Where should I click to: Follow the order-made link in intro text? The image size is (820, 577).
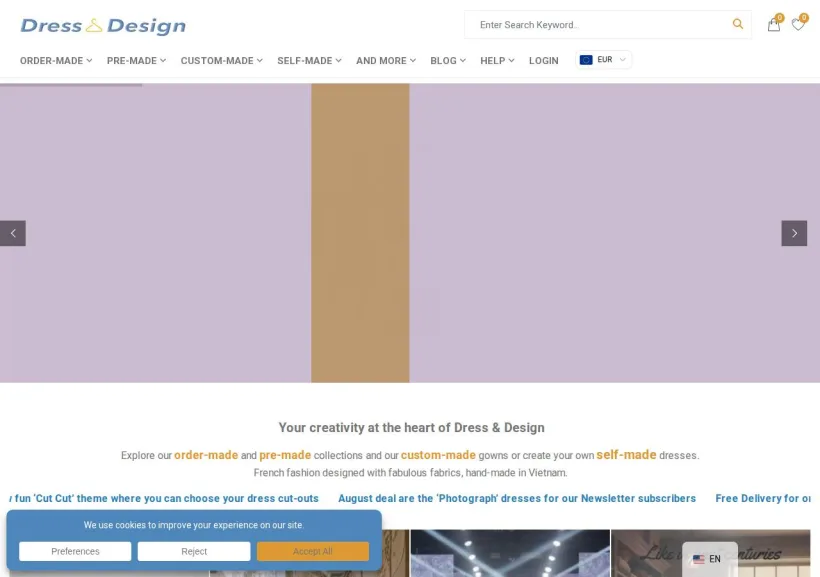(x=206, y=455)
